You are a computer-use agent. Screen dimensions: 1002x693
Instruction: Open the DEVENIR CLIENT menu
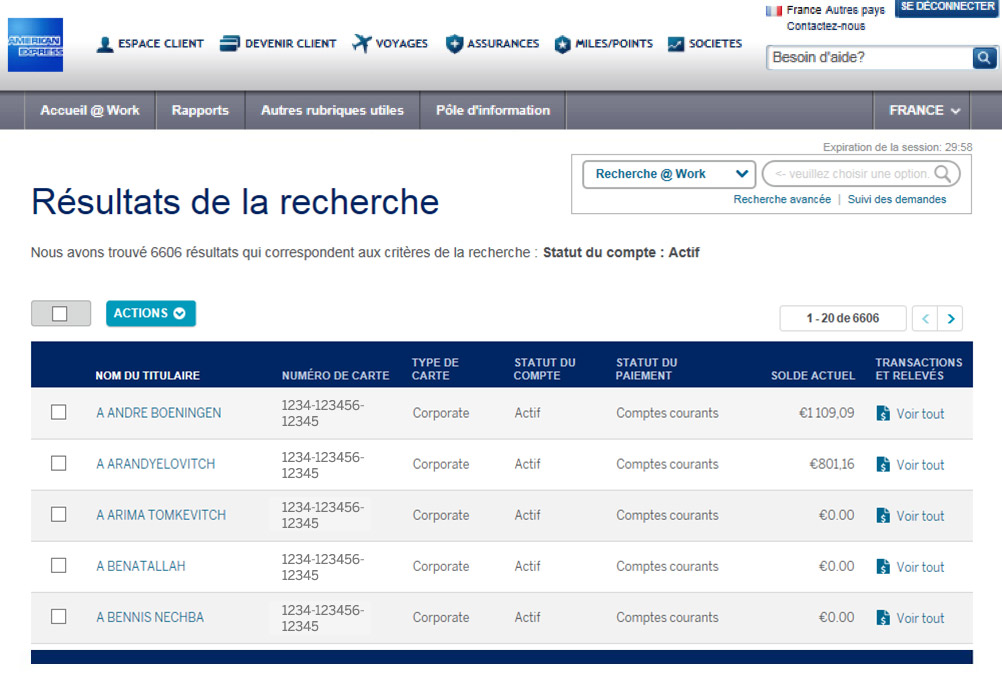291,43
